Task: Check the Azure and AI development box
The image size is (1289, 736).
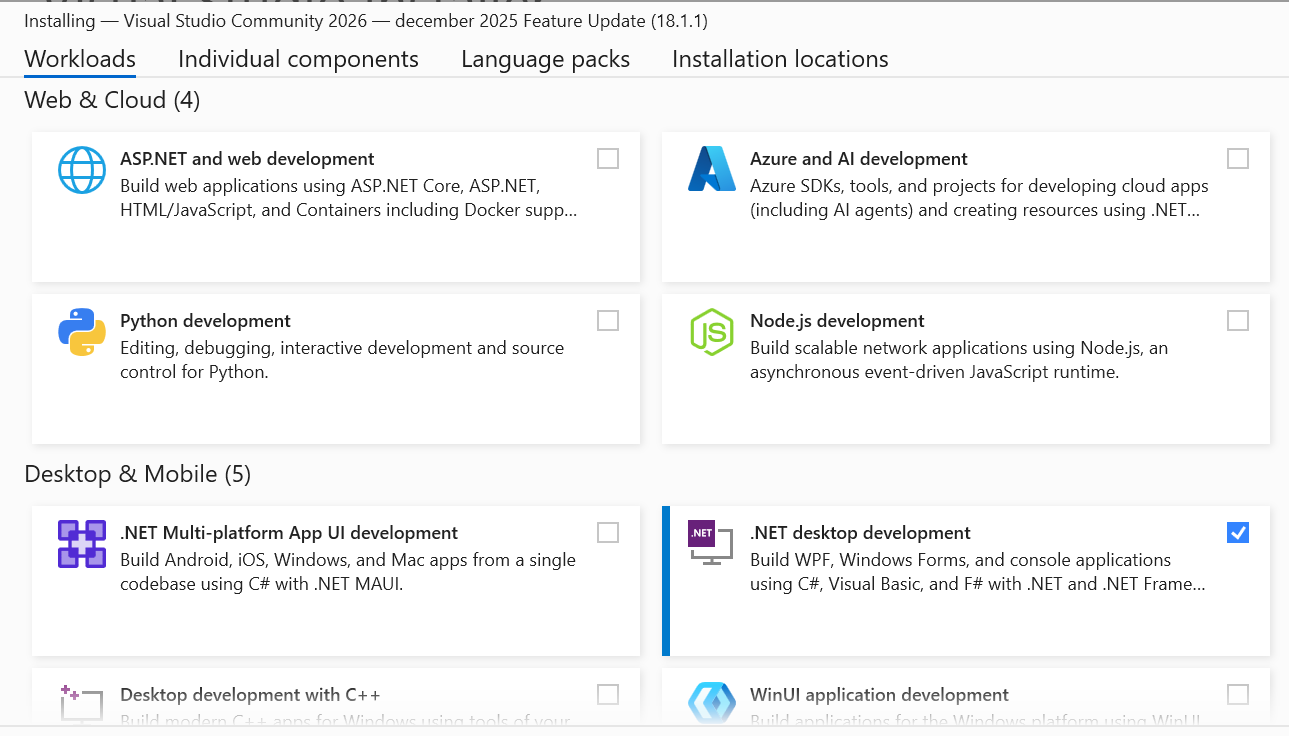Action: pyautogui.click(x=1238, y=158)
